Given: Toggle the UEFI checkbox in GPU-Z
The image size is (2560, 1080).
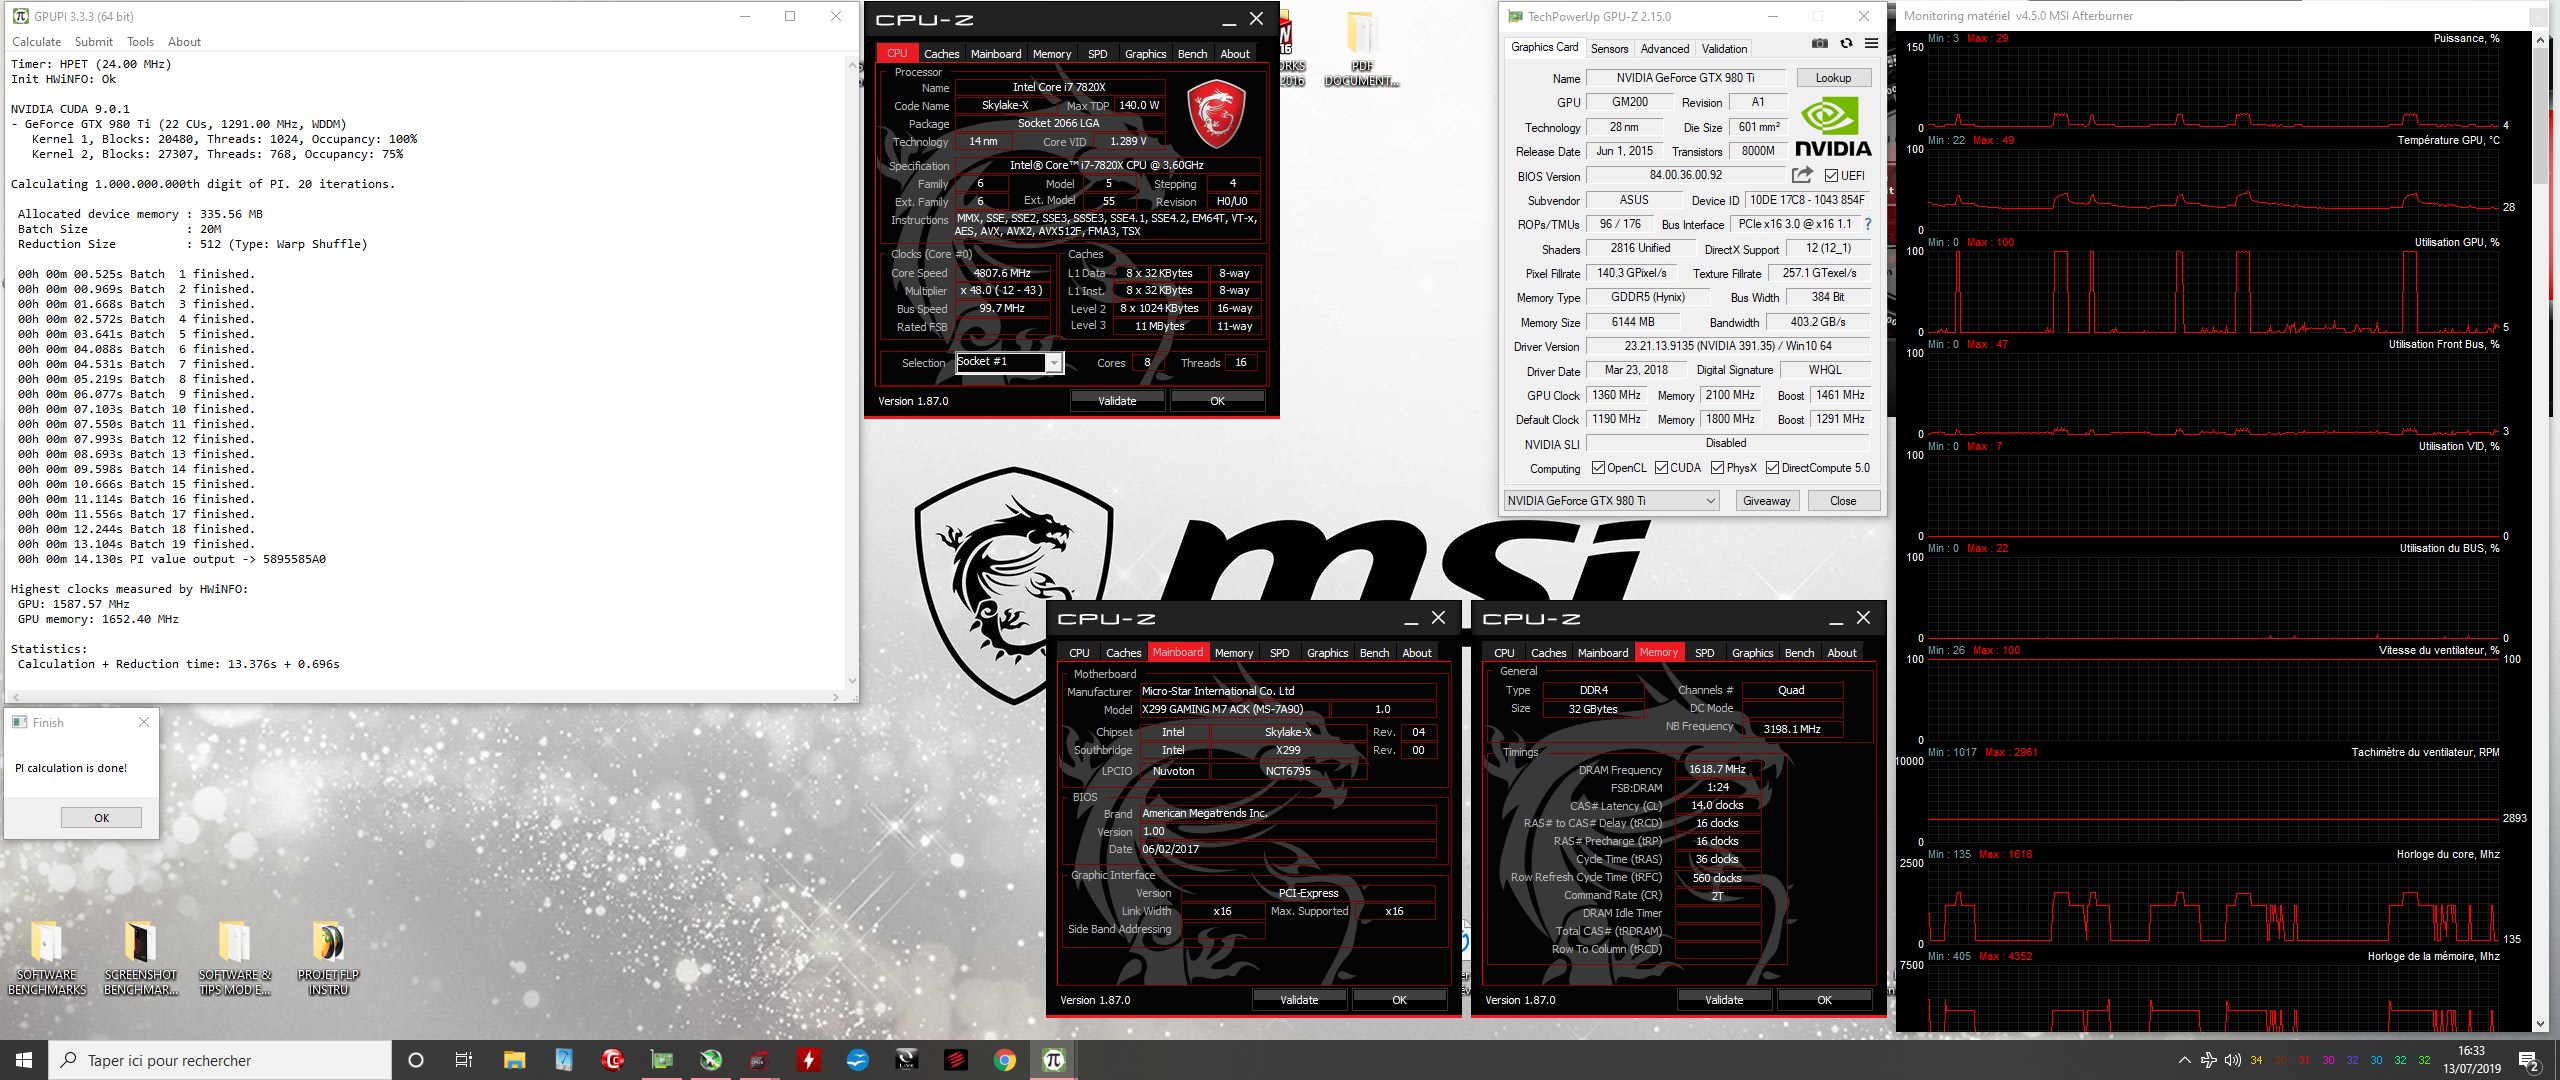Looking at the screenshot, I should coord(1831,175).
